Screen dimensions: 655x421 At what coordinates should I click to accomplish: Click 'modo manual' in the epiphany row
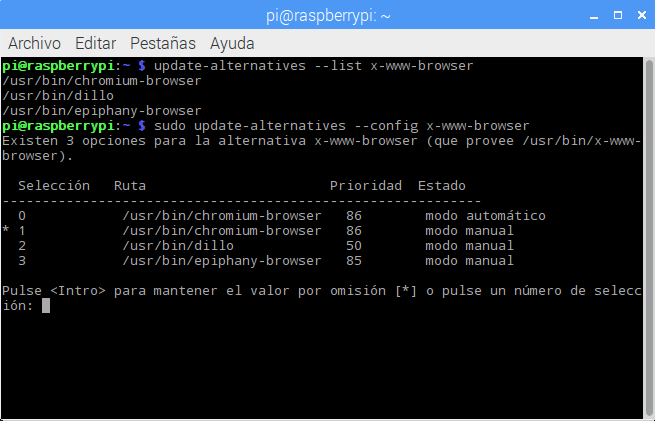click(x=470, y=261)
